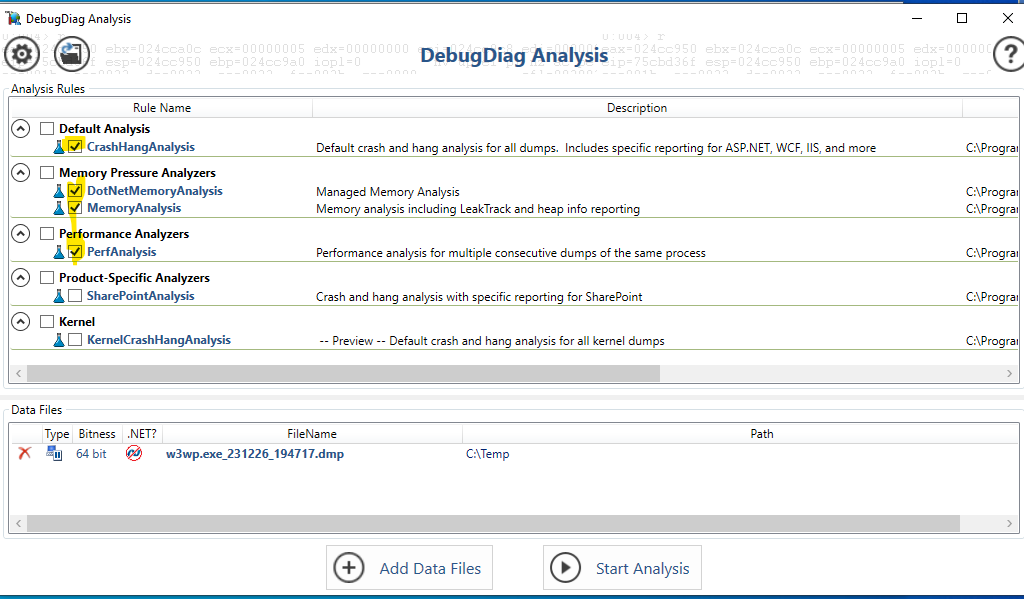Collapse the Memory Pressure Analyzers group
Viewport: 1024px width, 599px height.
[x=21, y=172]
